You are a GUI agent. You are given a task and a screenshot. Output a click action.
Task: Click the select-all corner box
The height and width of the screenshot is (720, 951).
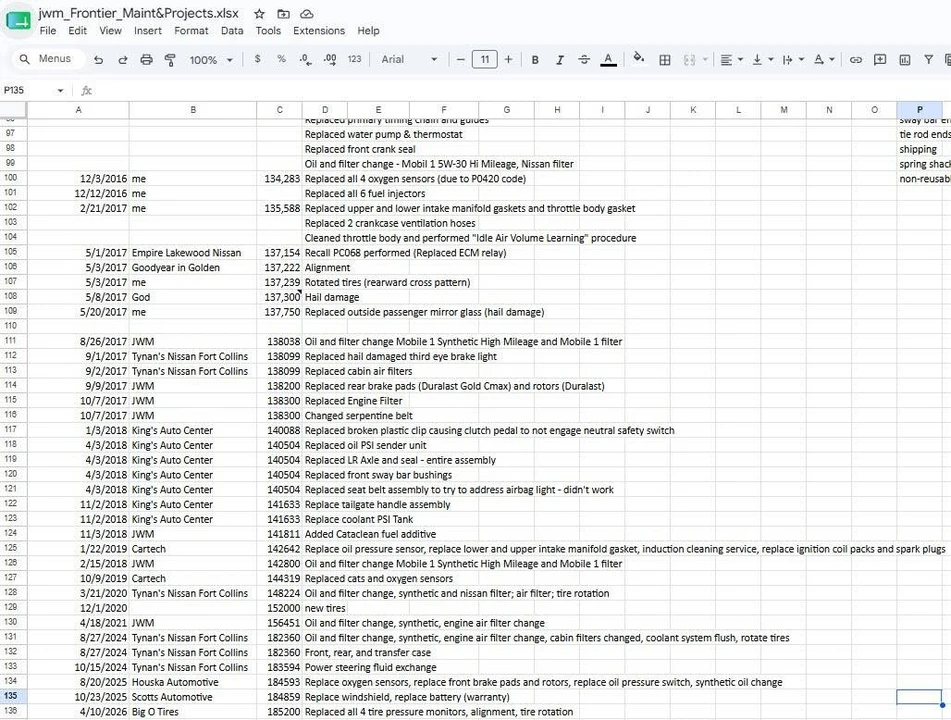click(13, 110)
